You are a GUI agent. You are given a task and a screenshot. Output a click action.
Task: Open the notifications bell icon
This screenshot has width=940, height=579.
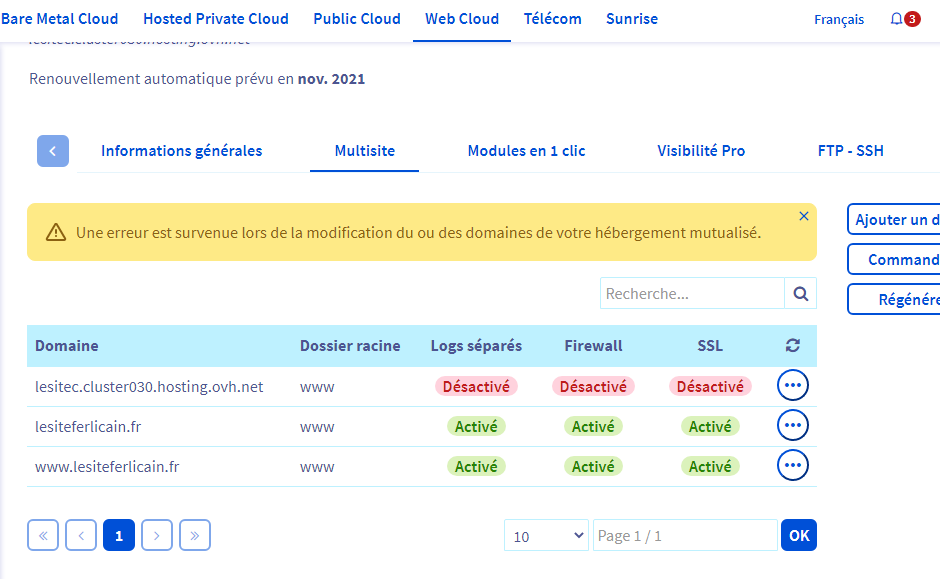click(x=896, y=19)
